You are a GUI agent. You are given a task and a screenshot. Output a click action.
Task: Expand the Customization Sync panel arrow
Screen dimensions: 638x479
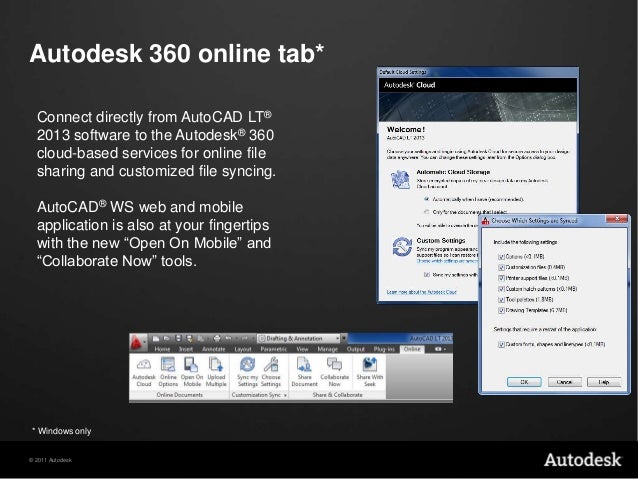285,395
